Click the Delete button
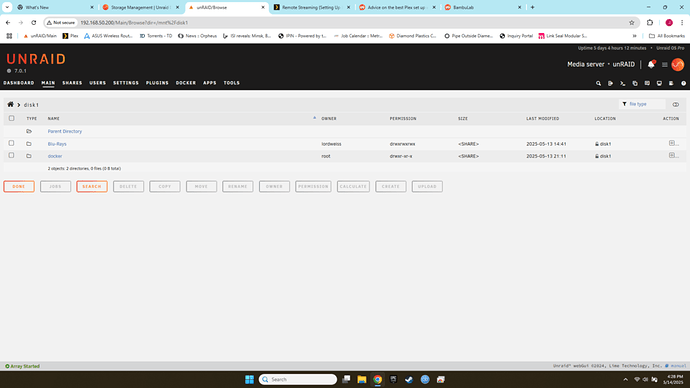 (x=128, y=187)
